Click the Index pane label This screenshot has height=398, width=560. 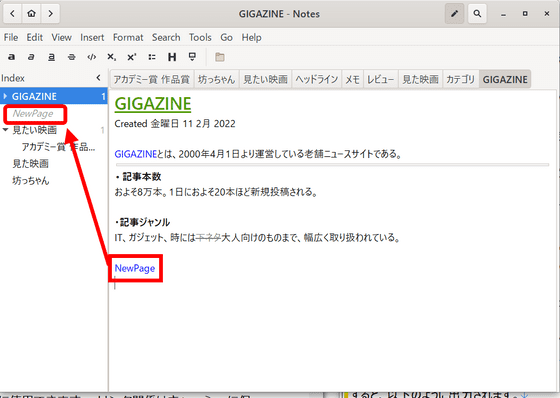[13, 78]
